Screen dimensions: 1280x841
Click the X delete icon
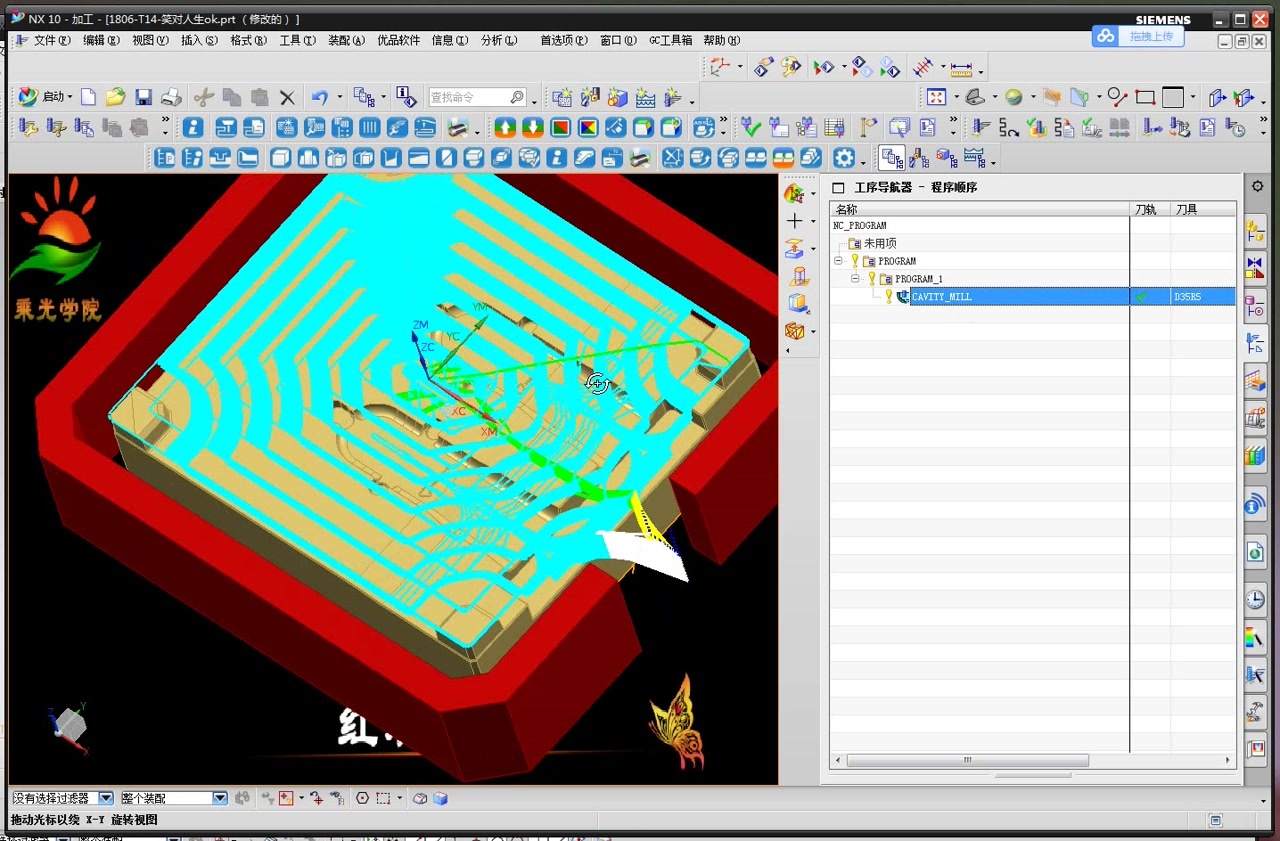point(287,97)
